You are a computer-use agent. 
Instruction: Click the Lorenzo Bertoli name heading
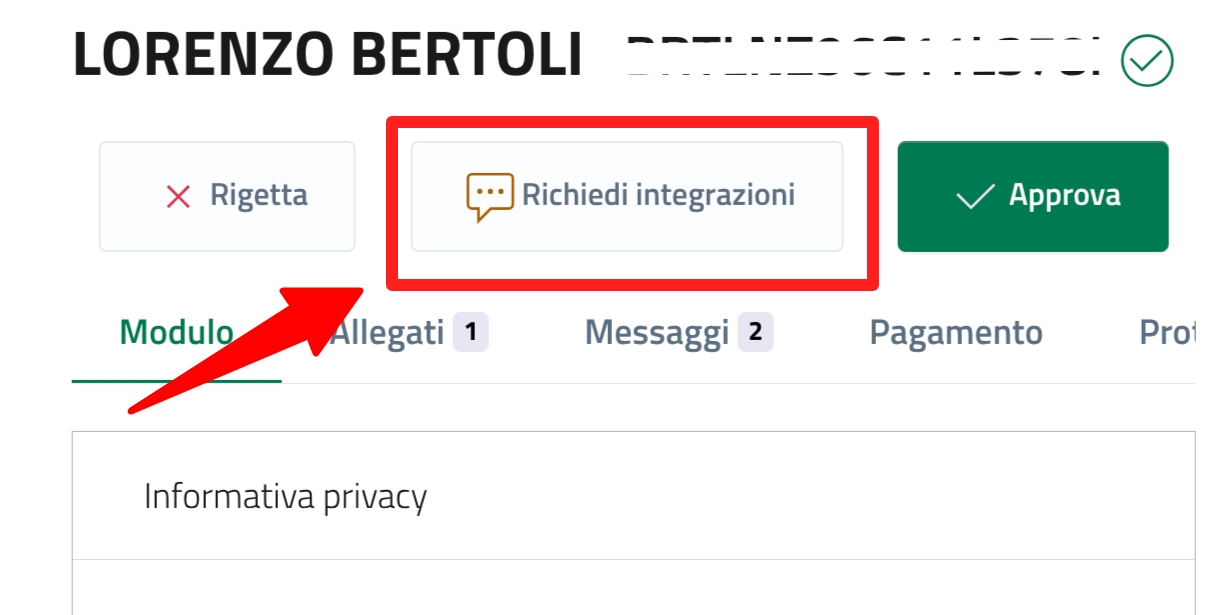click(328, 57)
